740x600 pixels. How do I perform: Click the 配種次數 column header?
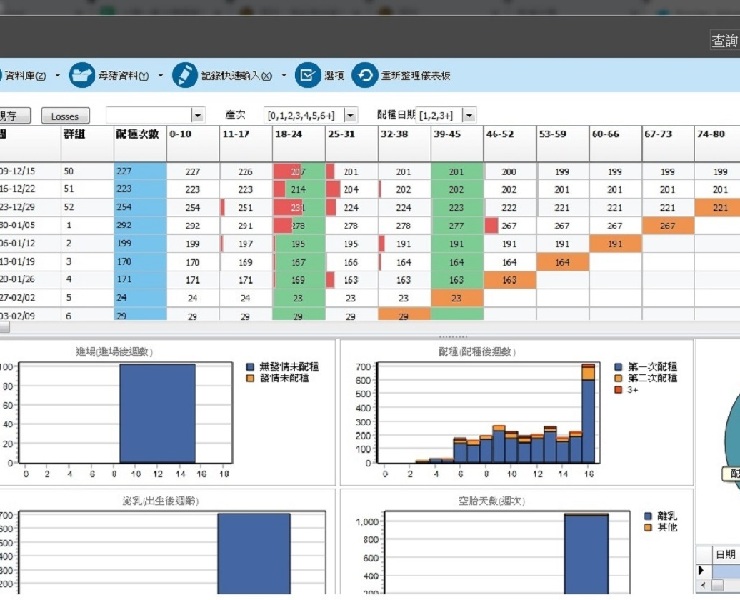tap(139, 134)
